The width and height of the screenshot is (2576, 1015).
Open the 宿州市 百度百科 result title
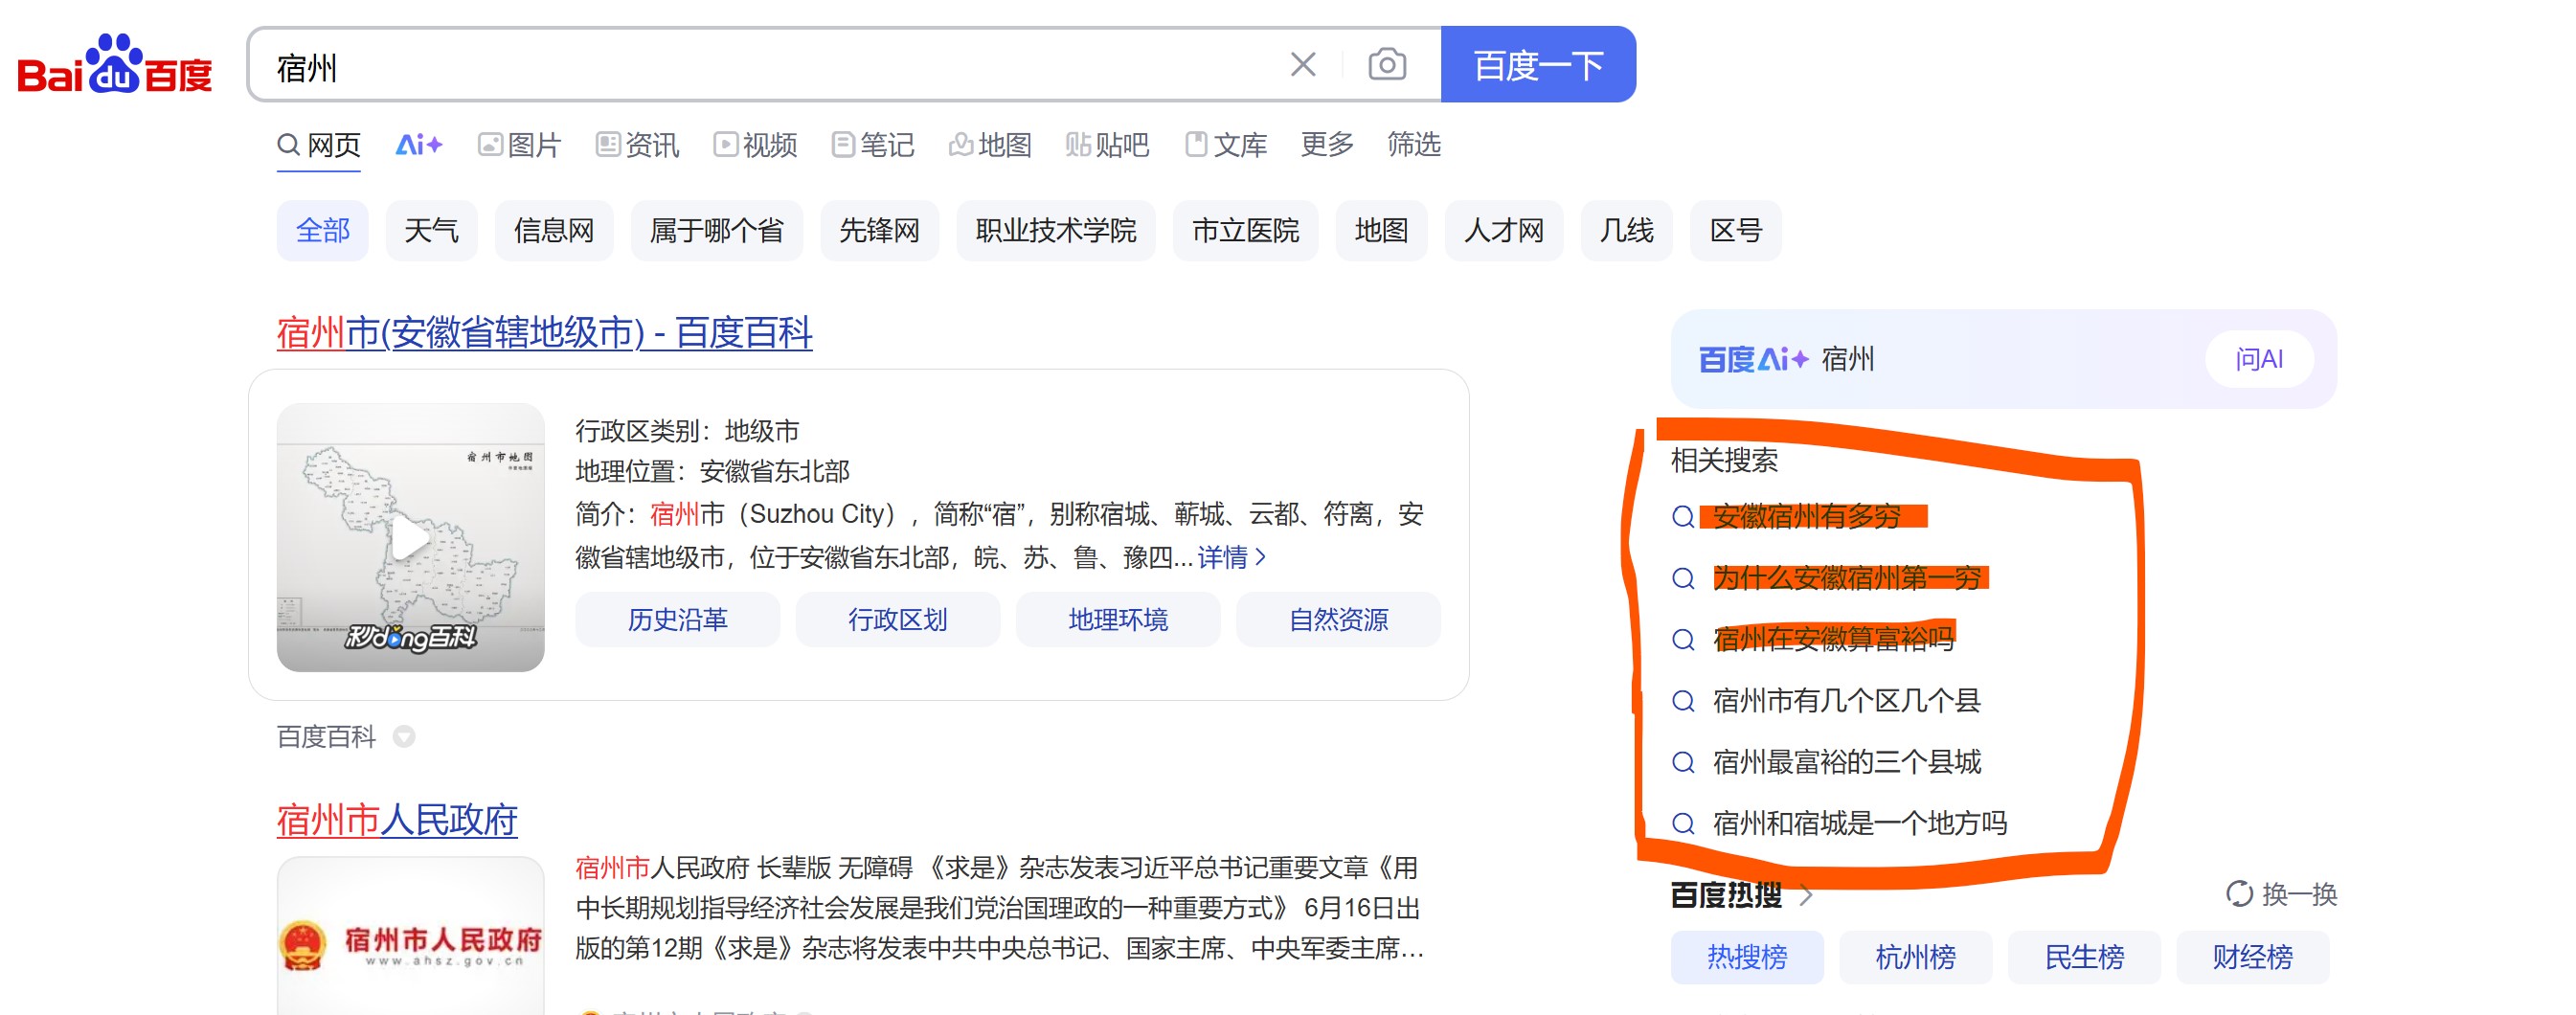(x=545, y=333)
